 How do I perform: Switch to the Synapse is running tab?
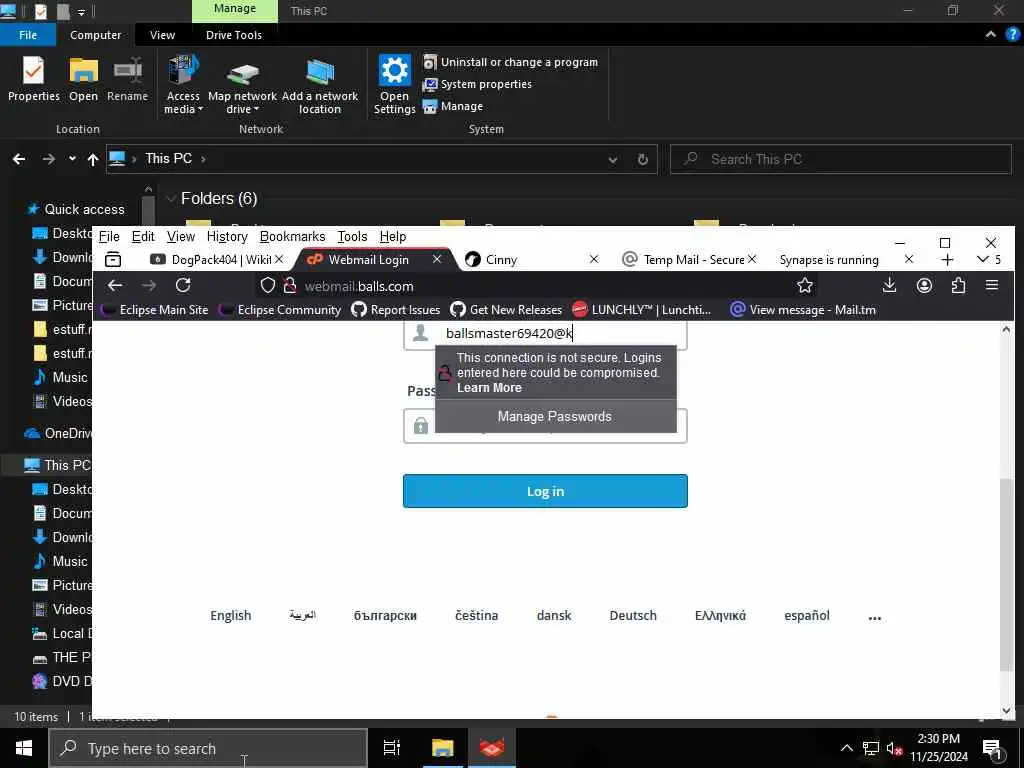829,259
